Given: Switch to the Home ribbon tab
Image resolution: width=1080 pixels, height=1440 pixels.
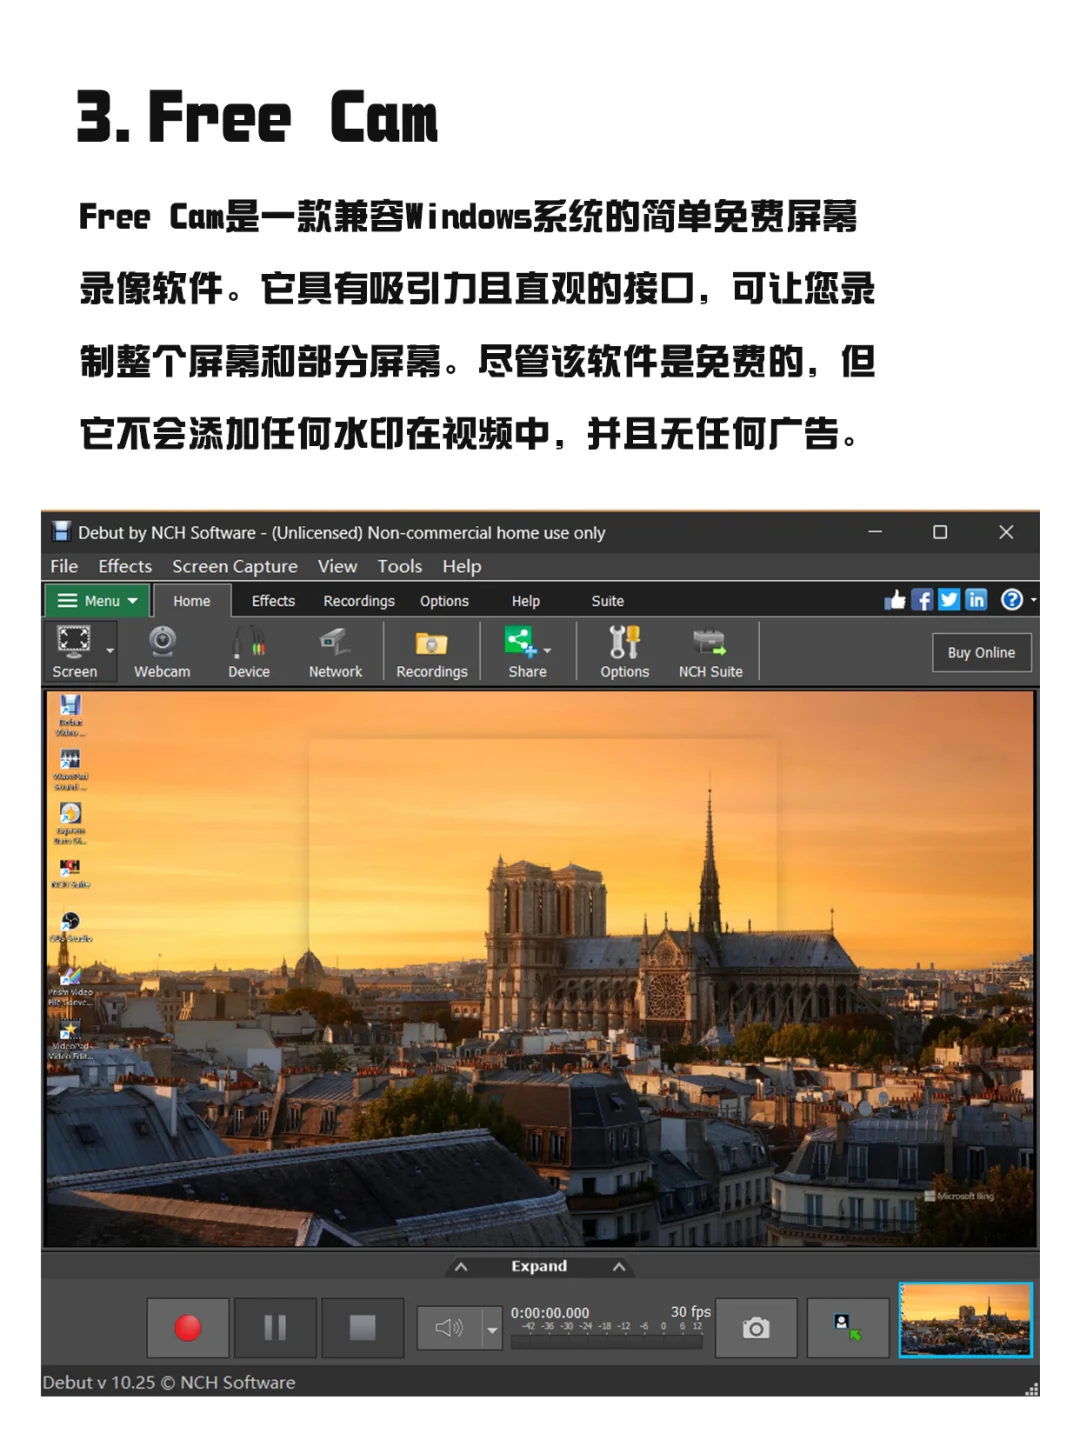Looking at the screenshot, I should [192, 601].
